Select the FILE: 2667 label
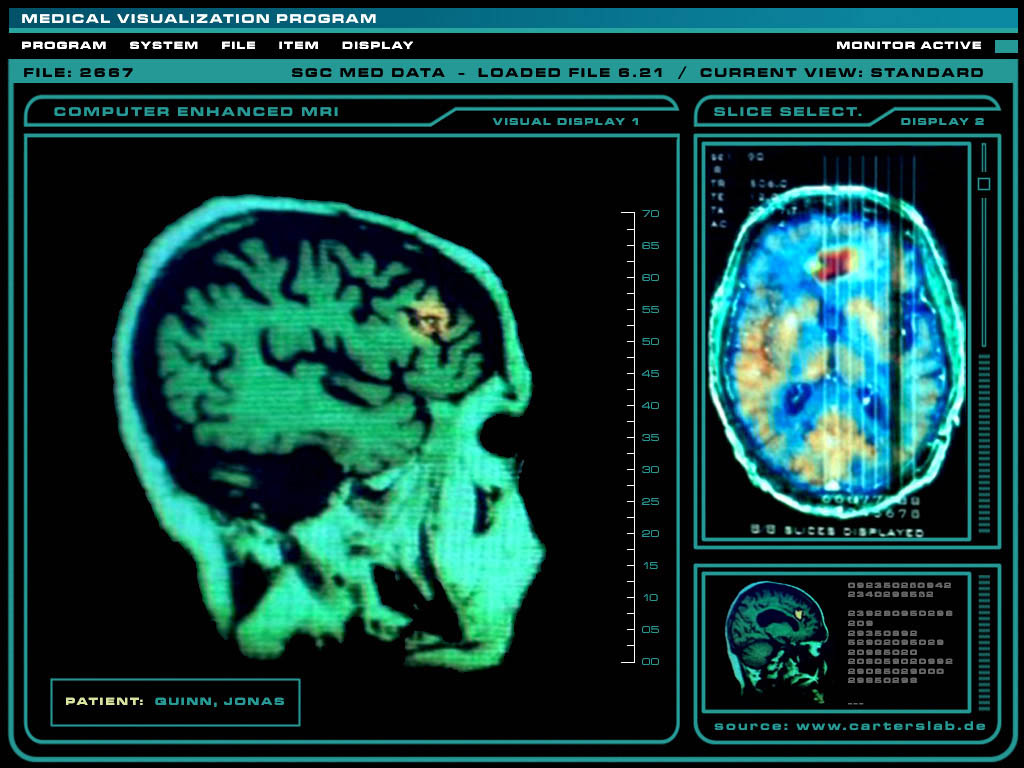This screenshot has height=768, width=1024. coord(78,72)
